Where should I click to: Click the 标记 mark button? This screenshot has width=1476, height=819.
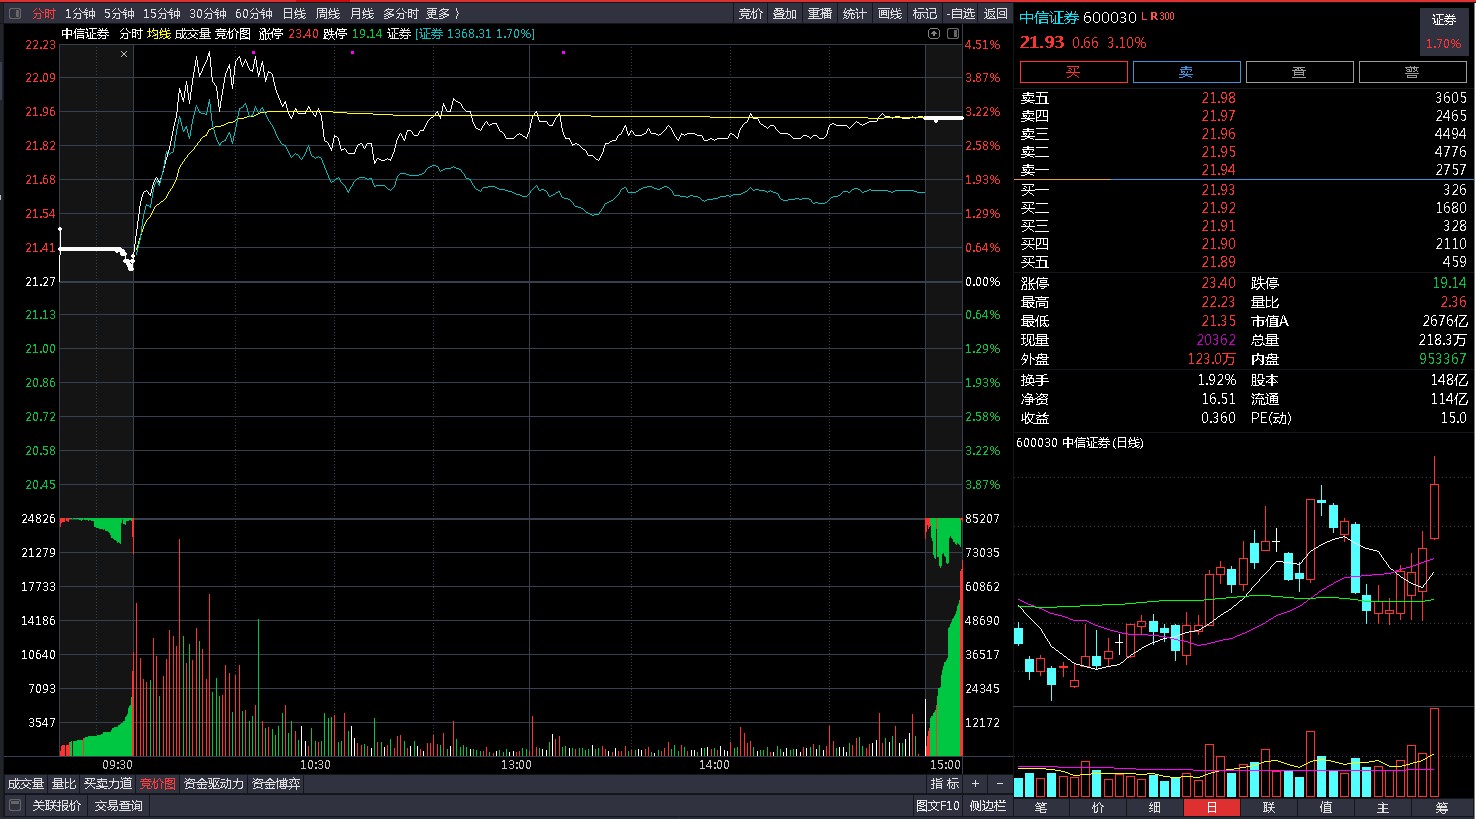[x=925, y=13]
